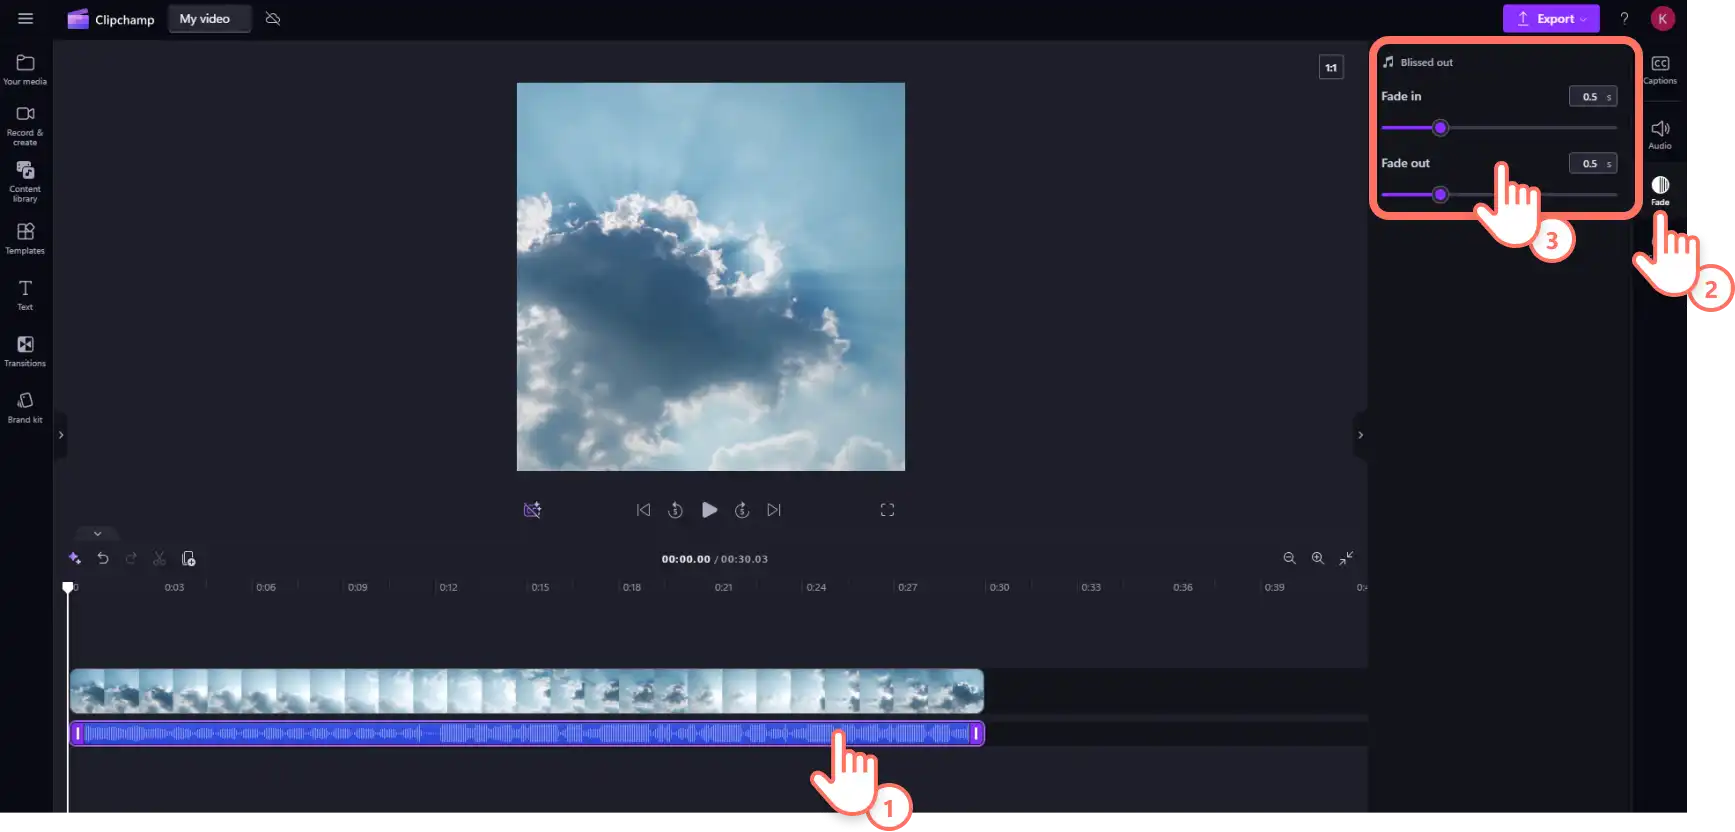
Task: Click the 00:00.00 current time display
Action: coord(686,559)
